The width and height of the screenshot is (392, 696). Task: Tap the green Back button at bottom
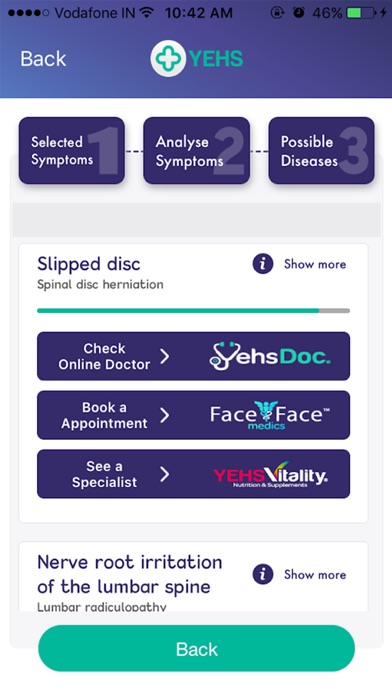click(197, 649)
